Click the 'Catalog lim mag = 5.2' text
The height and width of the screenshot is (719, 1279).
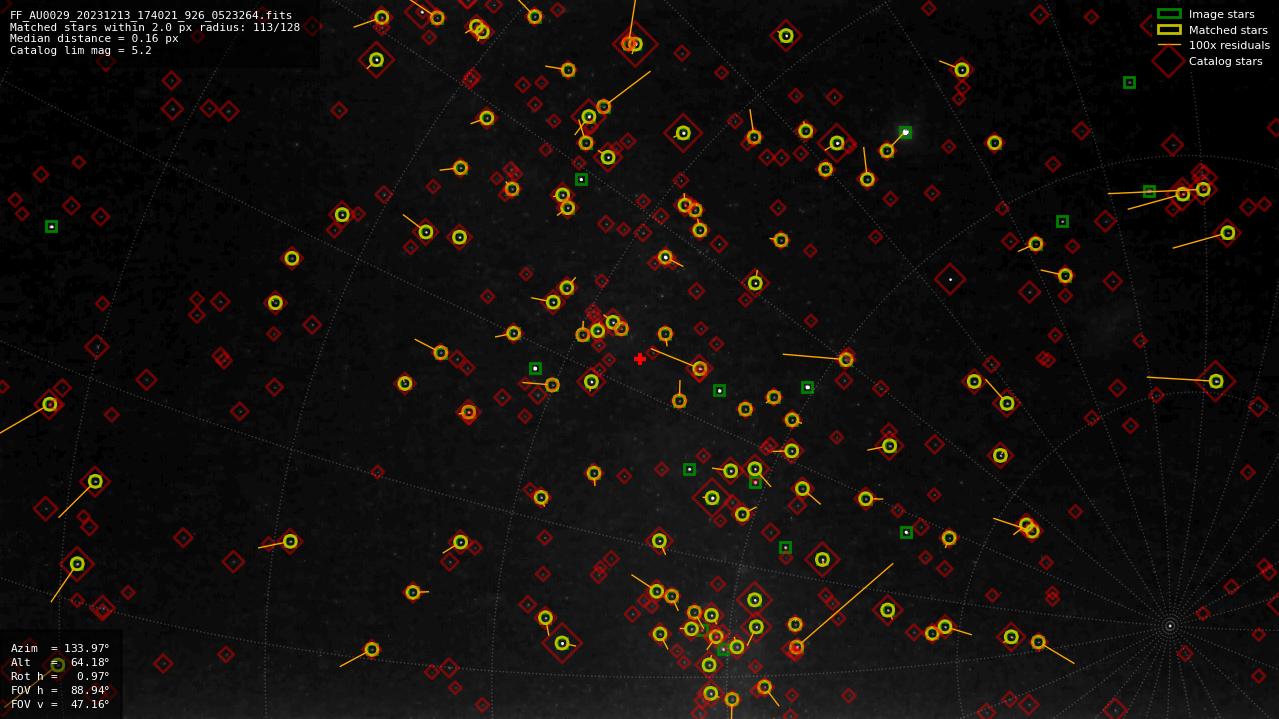[81, 50]
